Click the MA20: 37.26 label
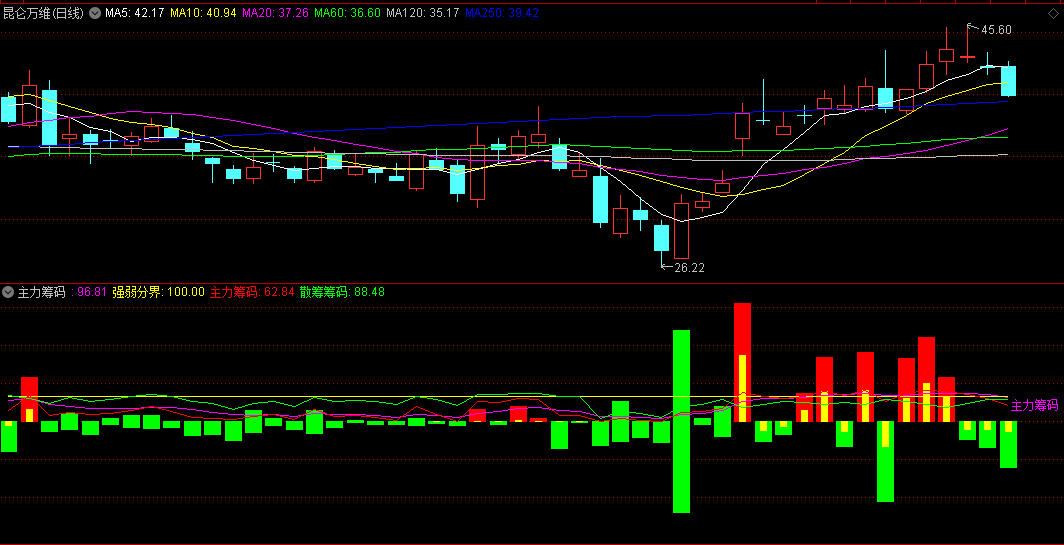The width and height of the screenshot is (1064, 545). (274, 13)
